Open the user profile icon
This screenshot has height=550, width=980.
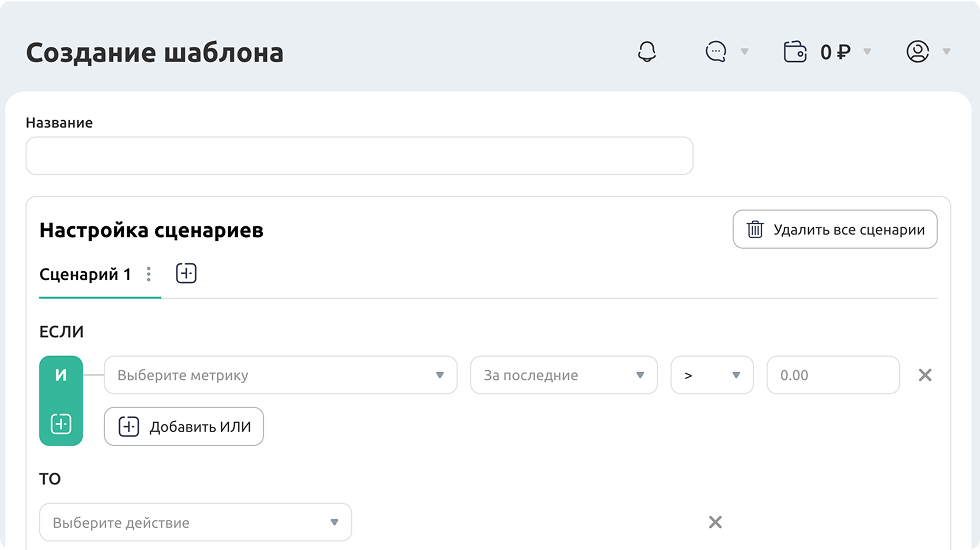[917, 52]
